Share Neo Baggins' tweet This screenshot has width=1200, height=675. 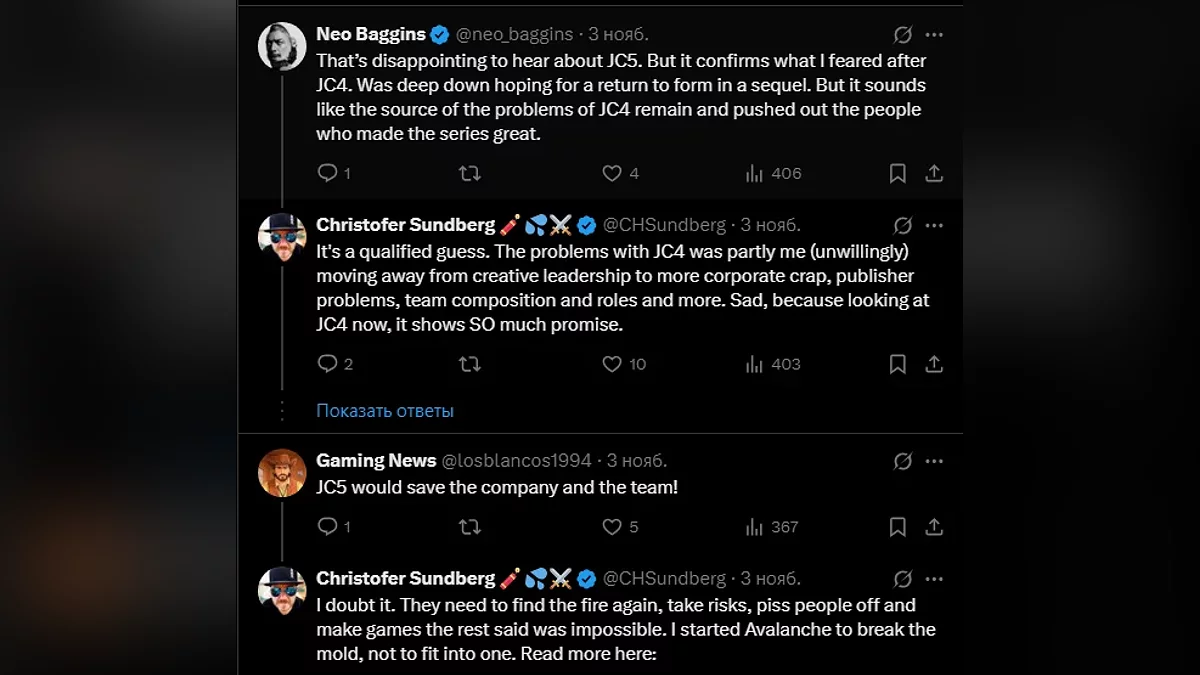[x=934, y=173]
